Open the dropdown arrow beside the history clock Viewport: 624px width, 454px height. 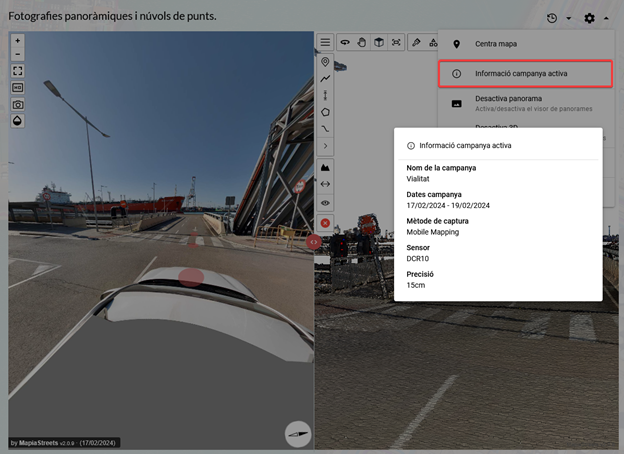[569, 18]
